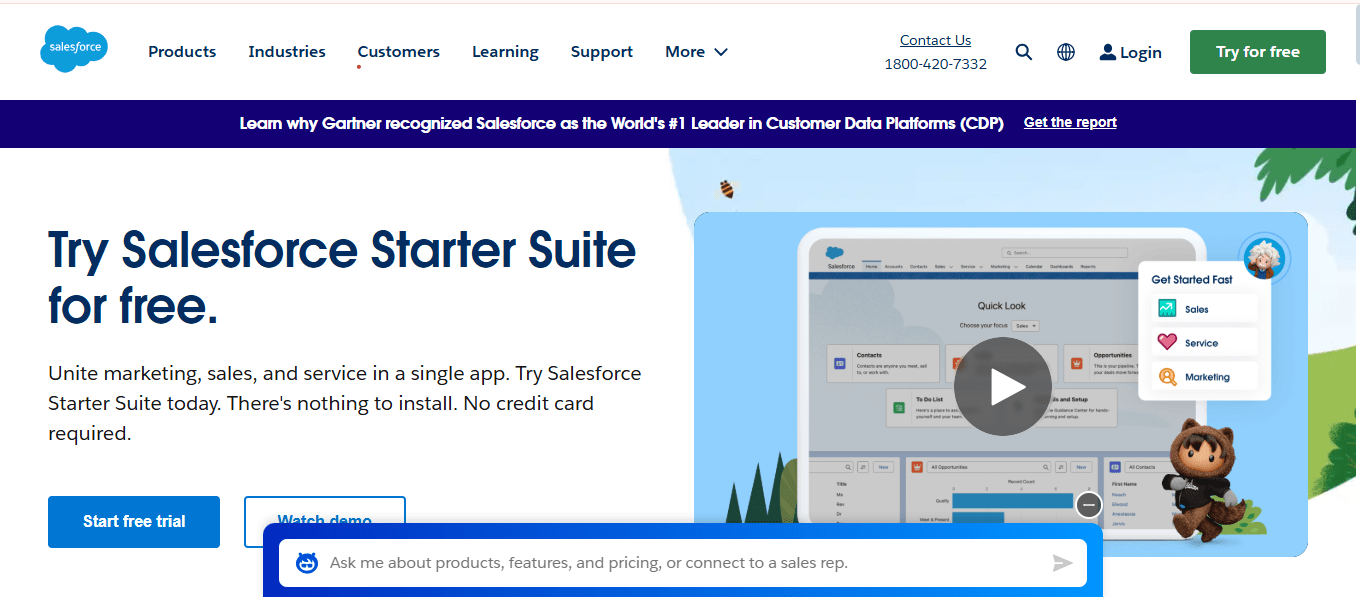The height and width of the screenshot is (597, 1360).
Task: Click the chevron next to More
Action: point(721,52)
